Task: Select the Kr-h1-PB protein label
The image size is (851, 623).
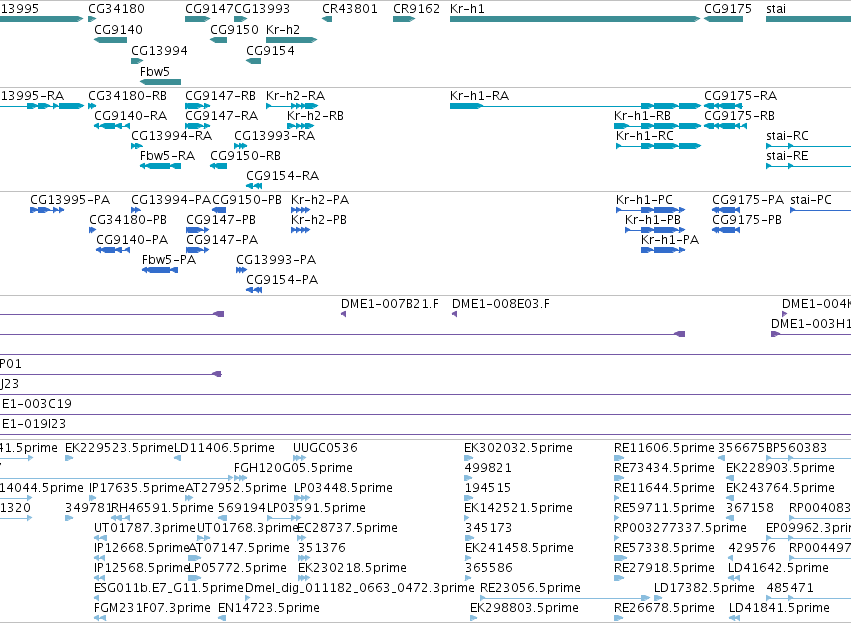Action: (653, 220)
